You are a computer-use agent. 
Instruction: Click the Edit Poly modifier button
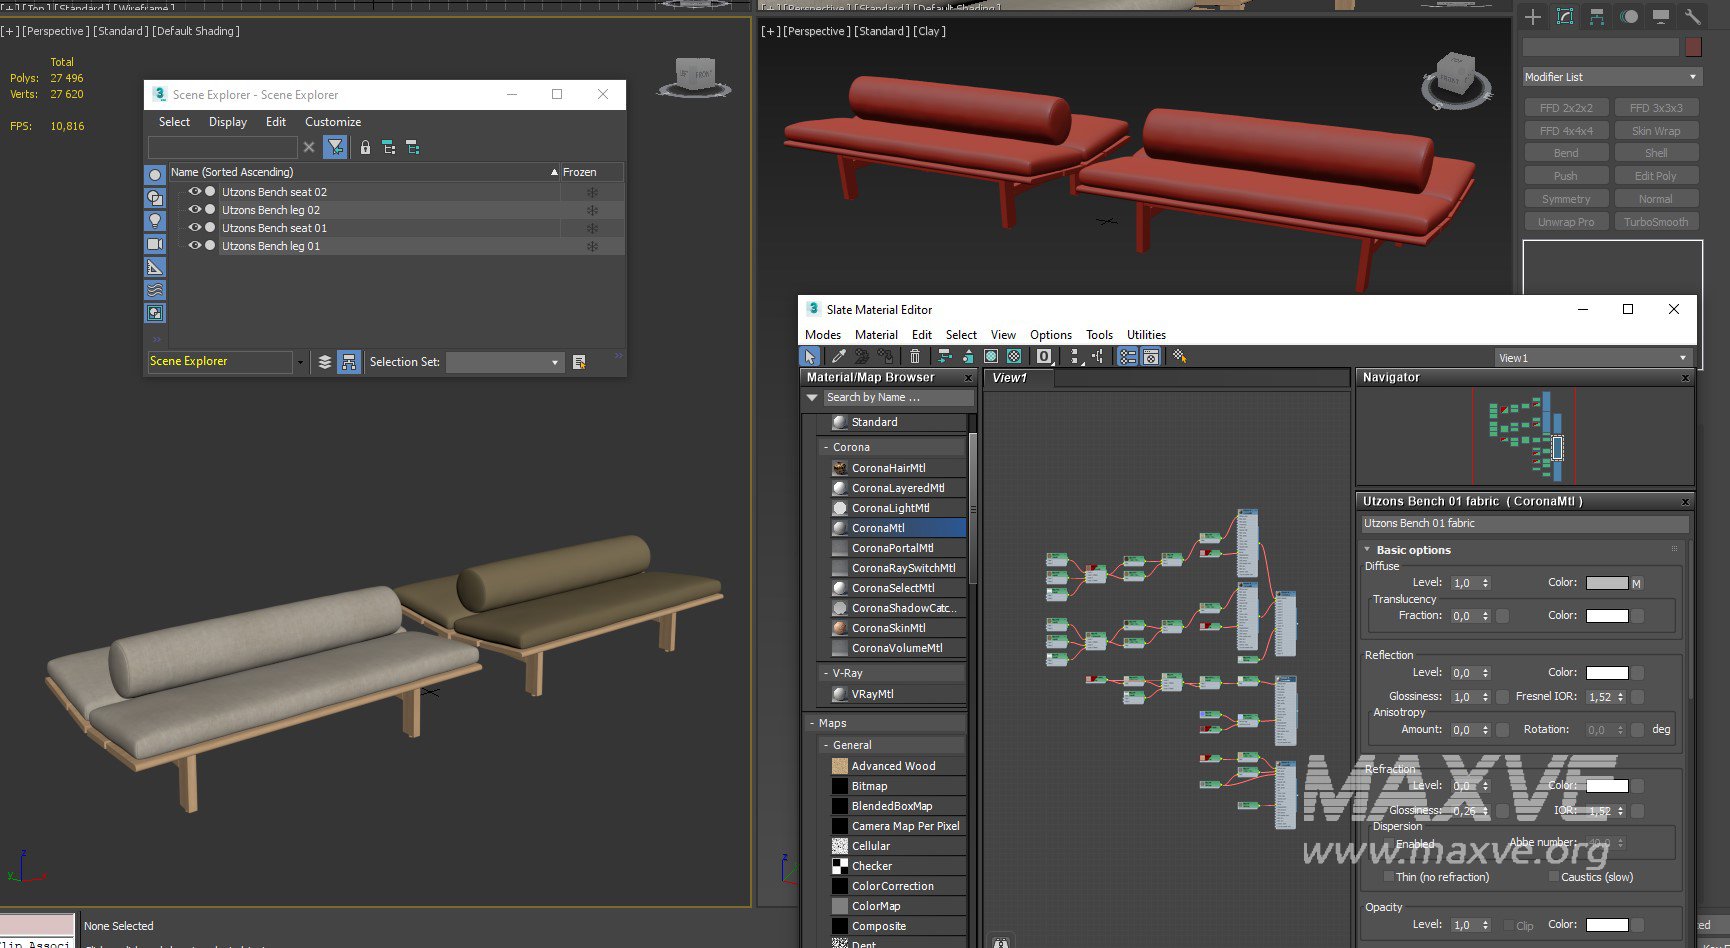1655,176
